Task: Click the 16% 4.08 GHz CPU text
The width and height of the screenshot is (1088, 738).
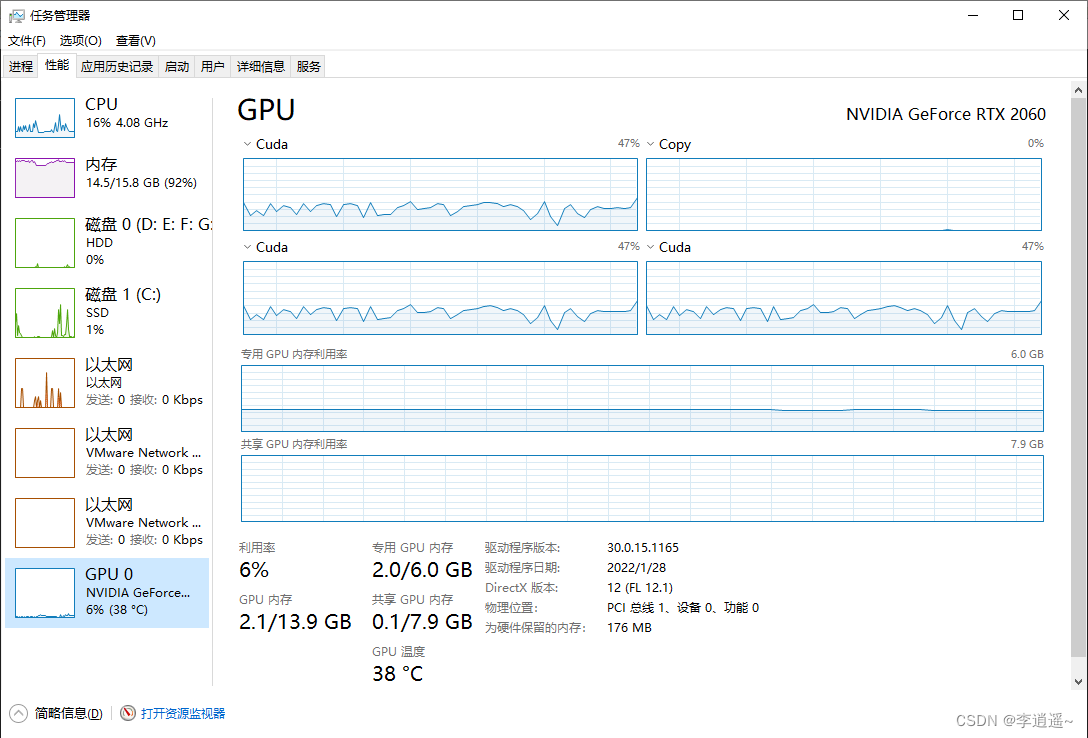Action: (x=127, y=123)
